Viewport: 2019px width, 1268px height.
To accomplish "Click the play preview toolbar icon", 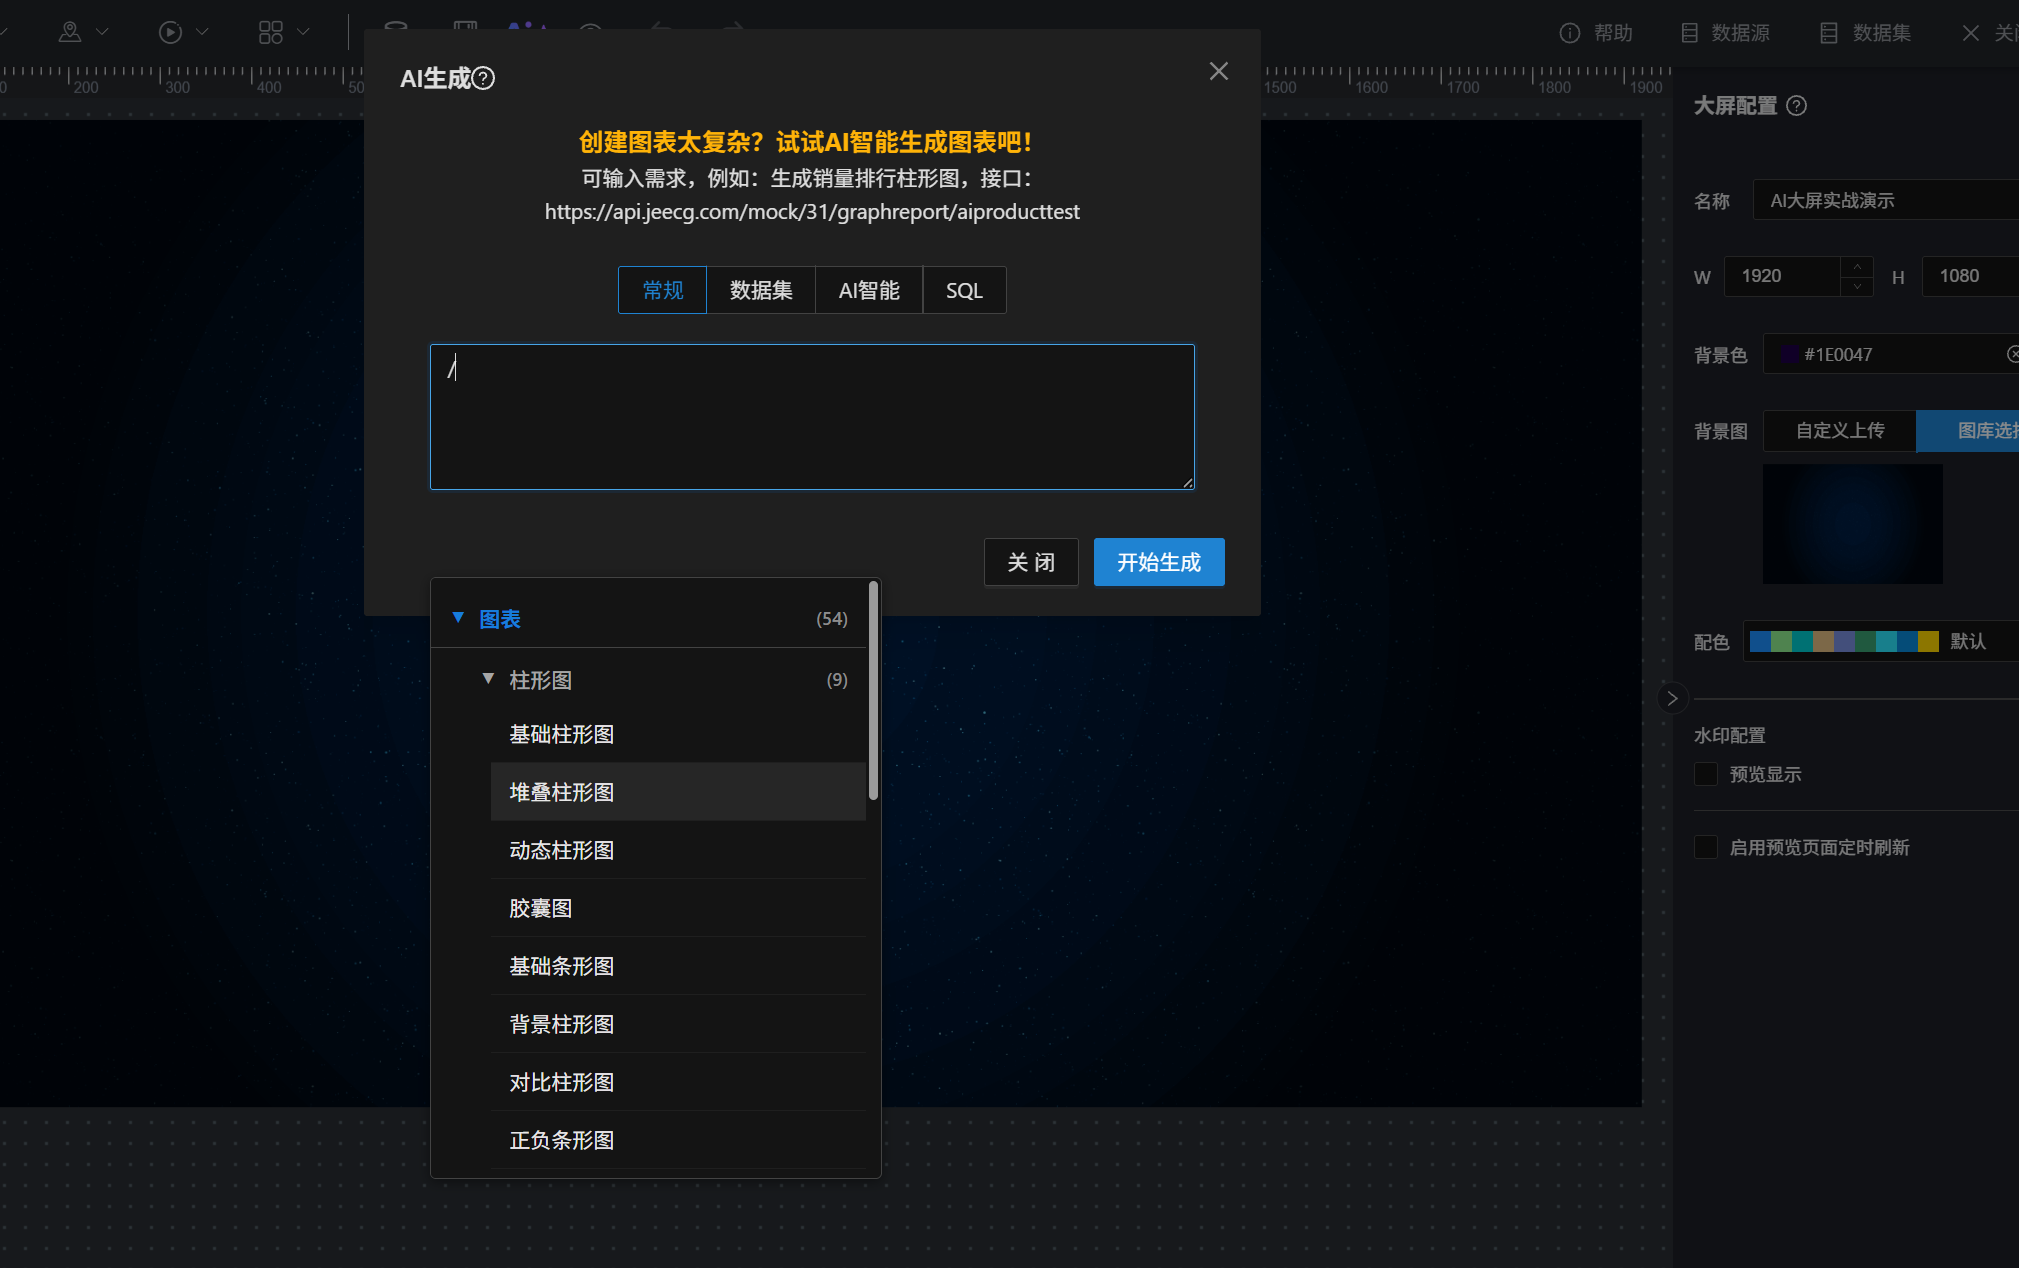I will [171, 32].
